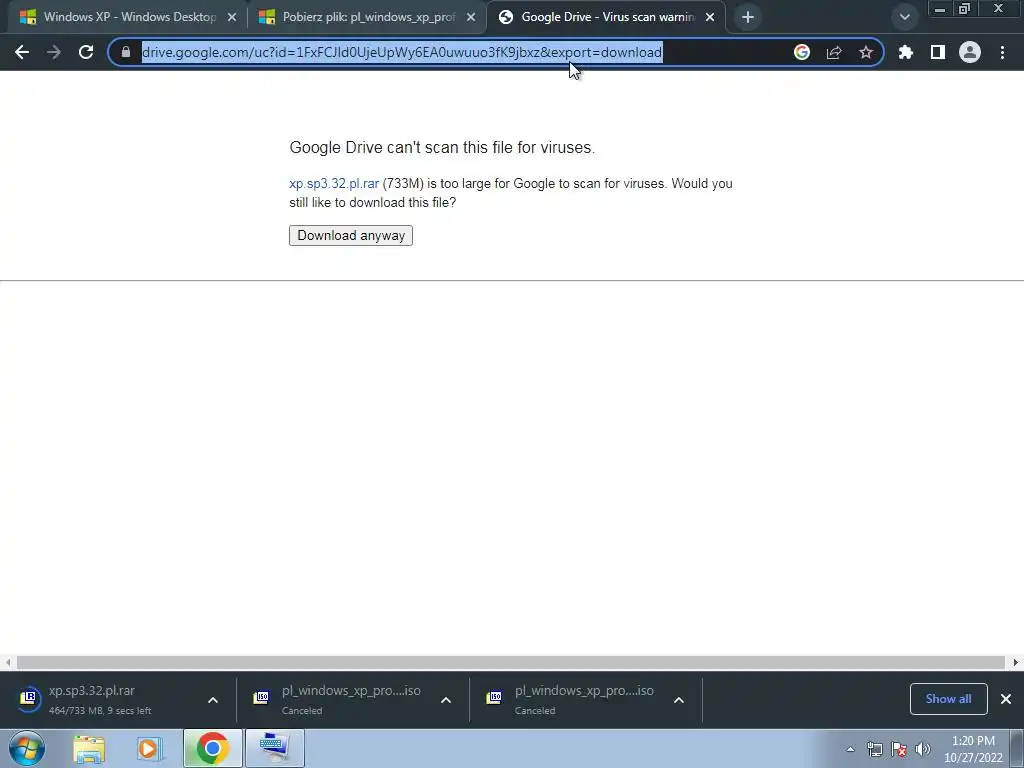
Task: Restore down the Chrome window
Action: 964,9
